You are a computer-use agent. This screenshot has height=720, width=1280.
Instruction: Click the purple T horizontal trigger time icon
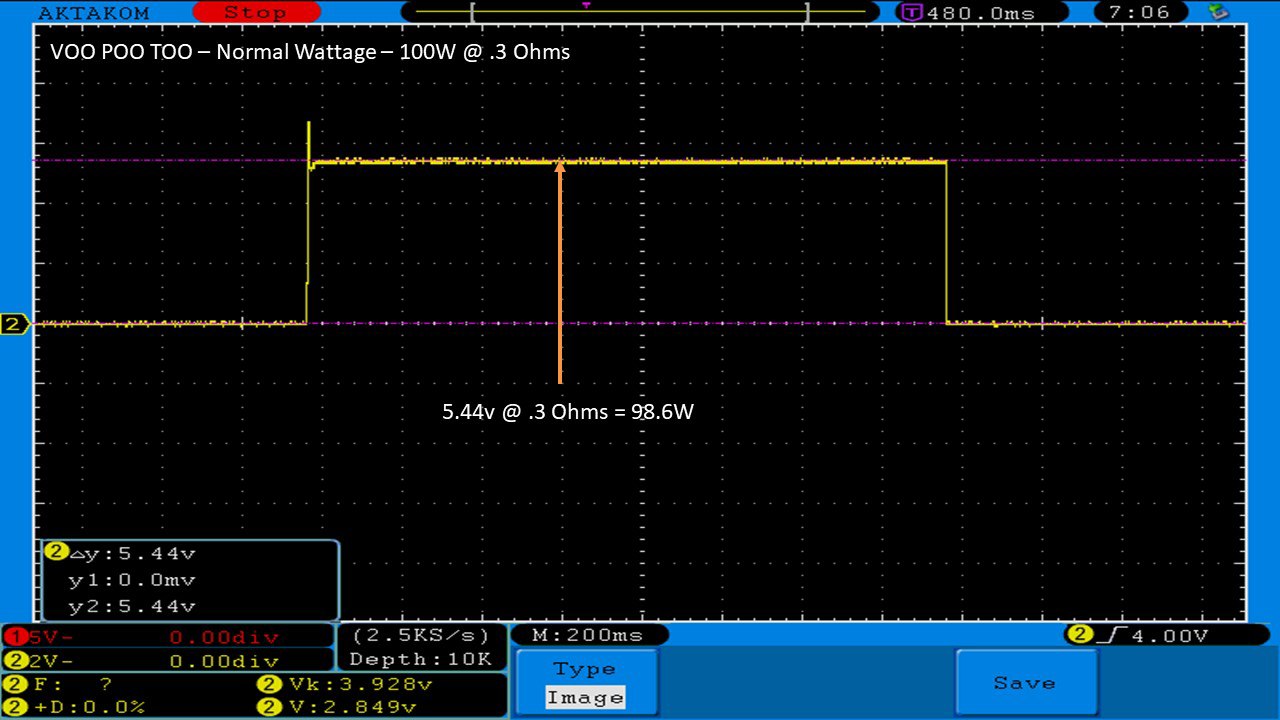[x=911, y=13]
